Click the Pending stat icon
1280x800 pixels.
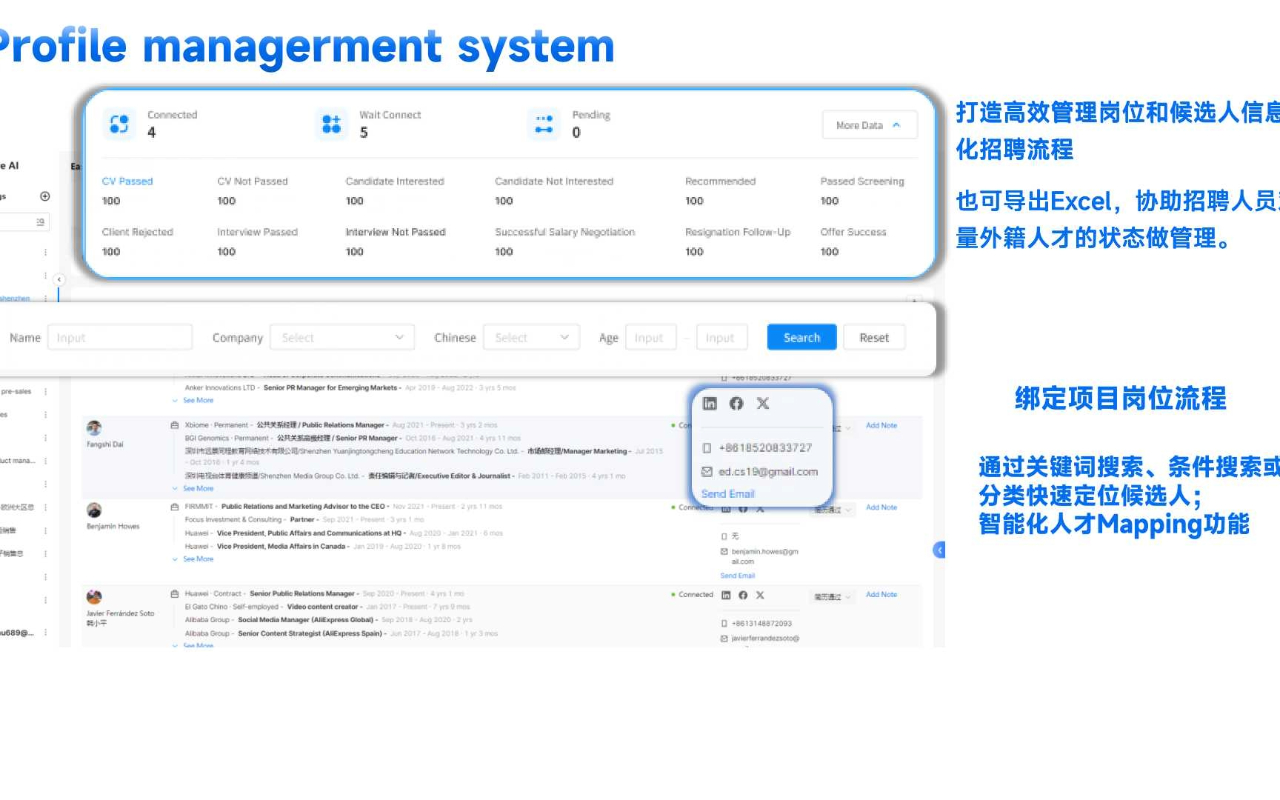[x=544, y=124]
